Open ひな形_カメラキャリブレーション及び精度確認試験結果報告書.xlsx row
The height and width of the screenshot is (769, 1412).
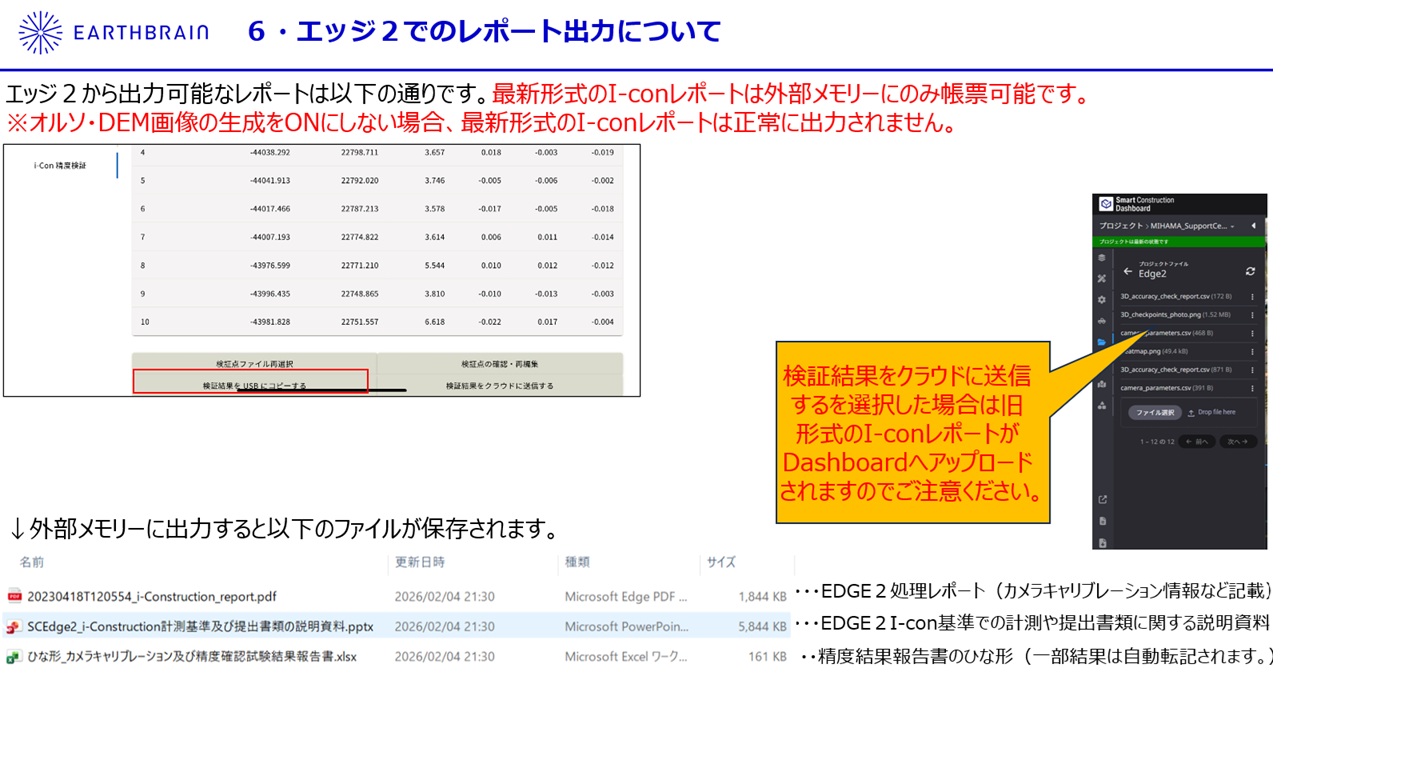[398, 657]
